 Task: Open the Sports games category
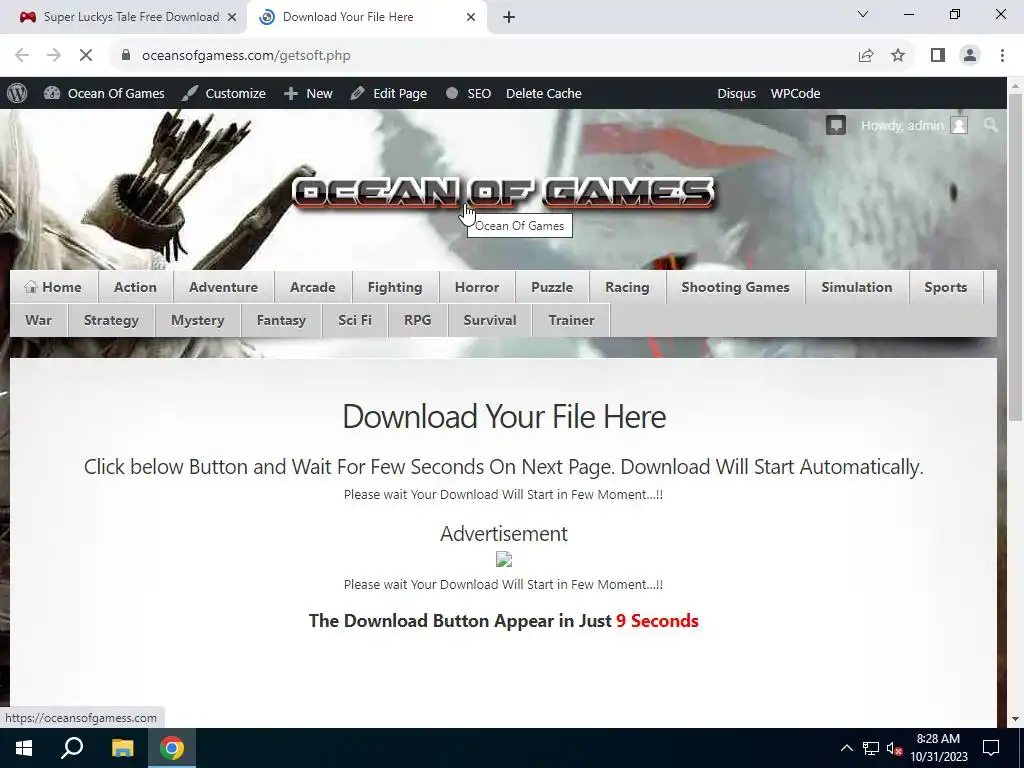(x=946, y=287)
